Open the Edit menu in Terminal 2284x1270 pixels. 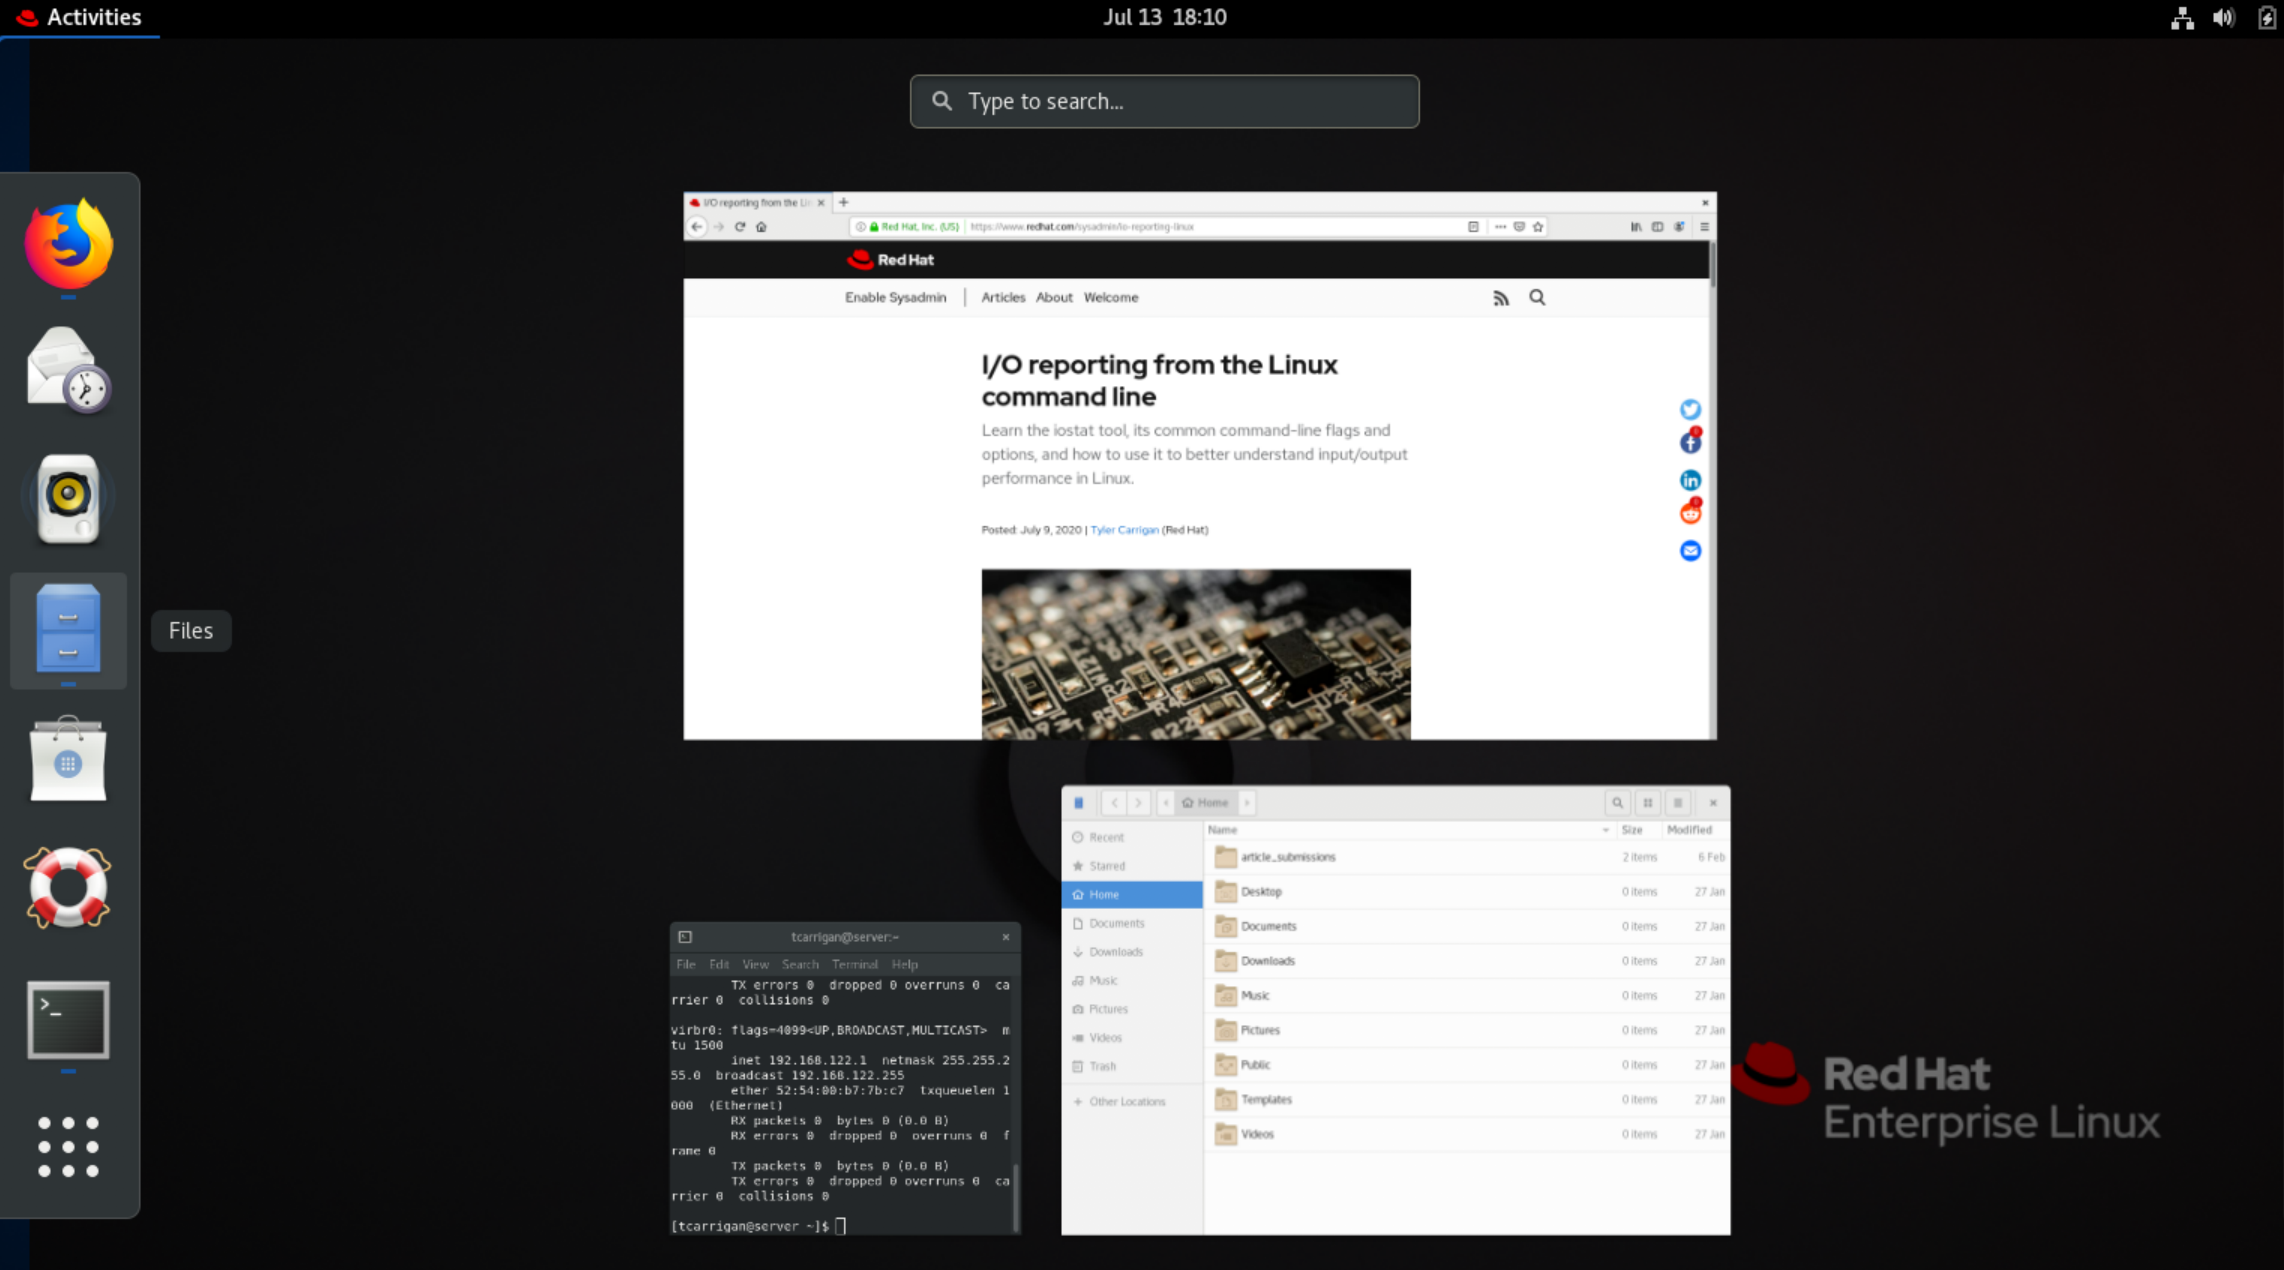click(x=718, y=964)
